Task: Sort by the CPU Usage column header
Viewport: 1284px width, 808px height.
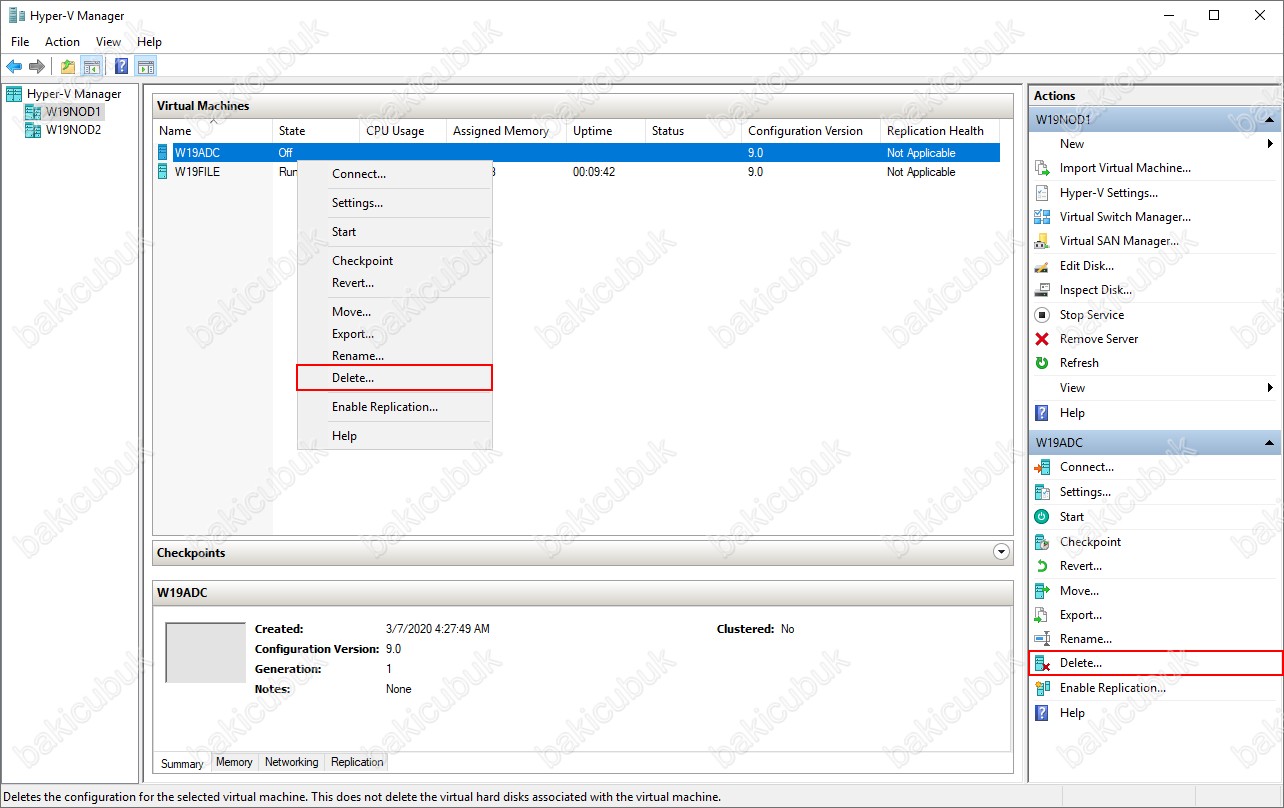Action: click(403, 131)
